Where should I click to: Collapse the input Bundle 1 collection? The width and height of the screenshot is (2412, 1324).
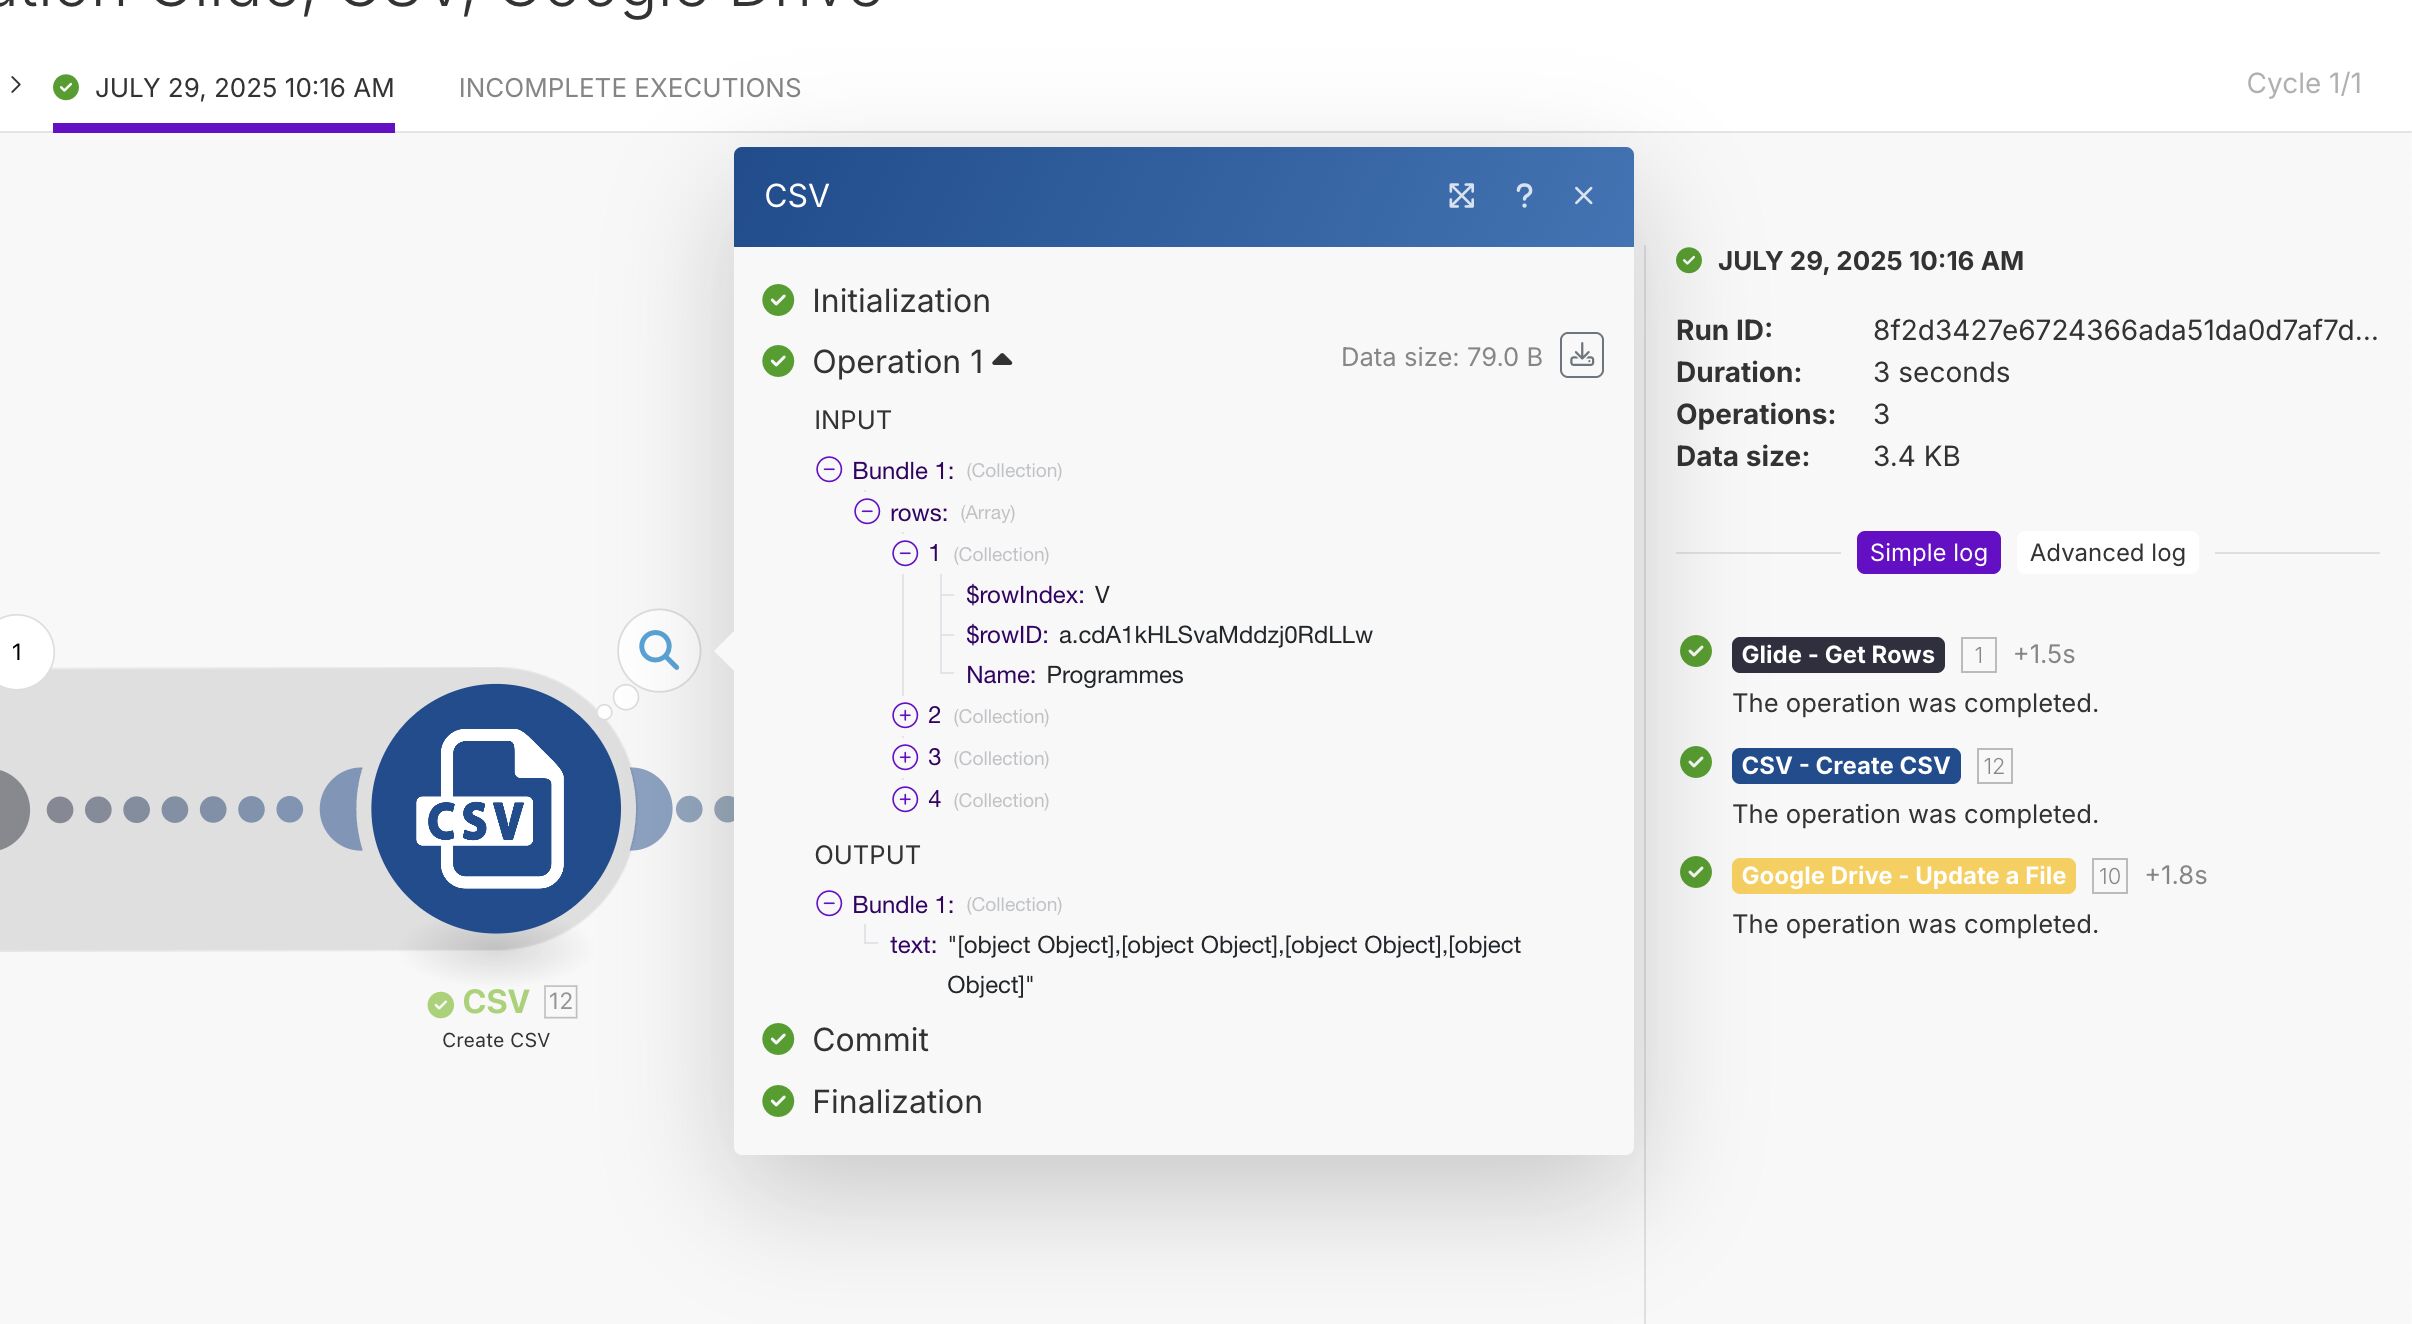829,469
